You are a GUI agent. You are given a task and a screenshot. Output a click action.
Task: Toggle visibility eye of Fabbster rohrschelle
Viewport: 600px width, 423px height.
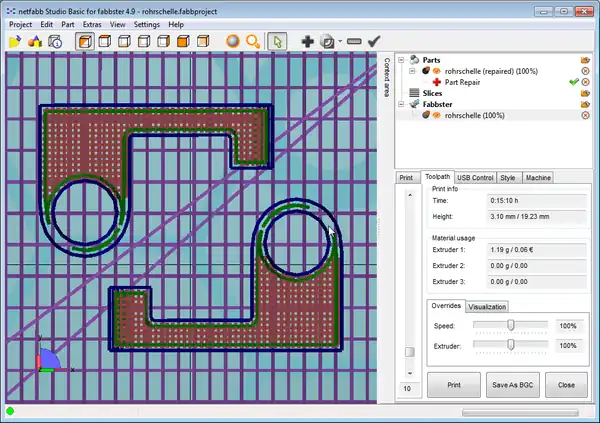click(436, 115)
